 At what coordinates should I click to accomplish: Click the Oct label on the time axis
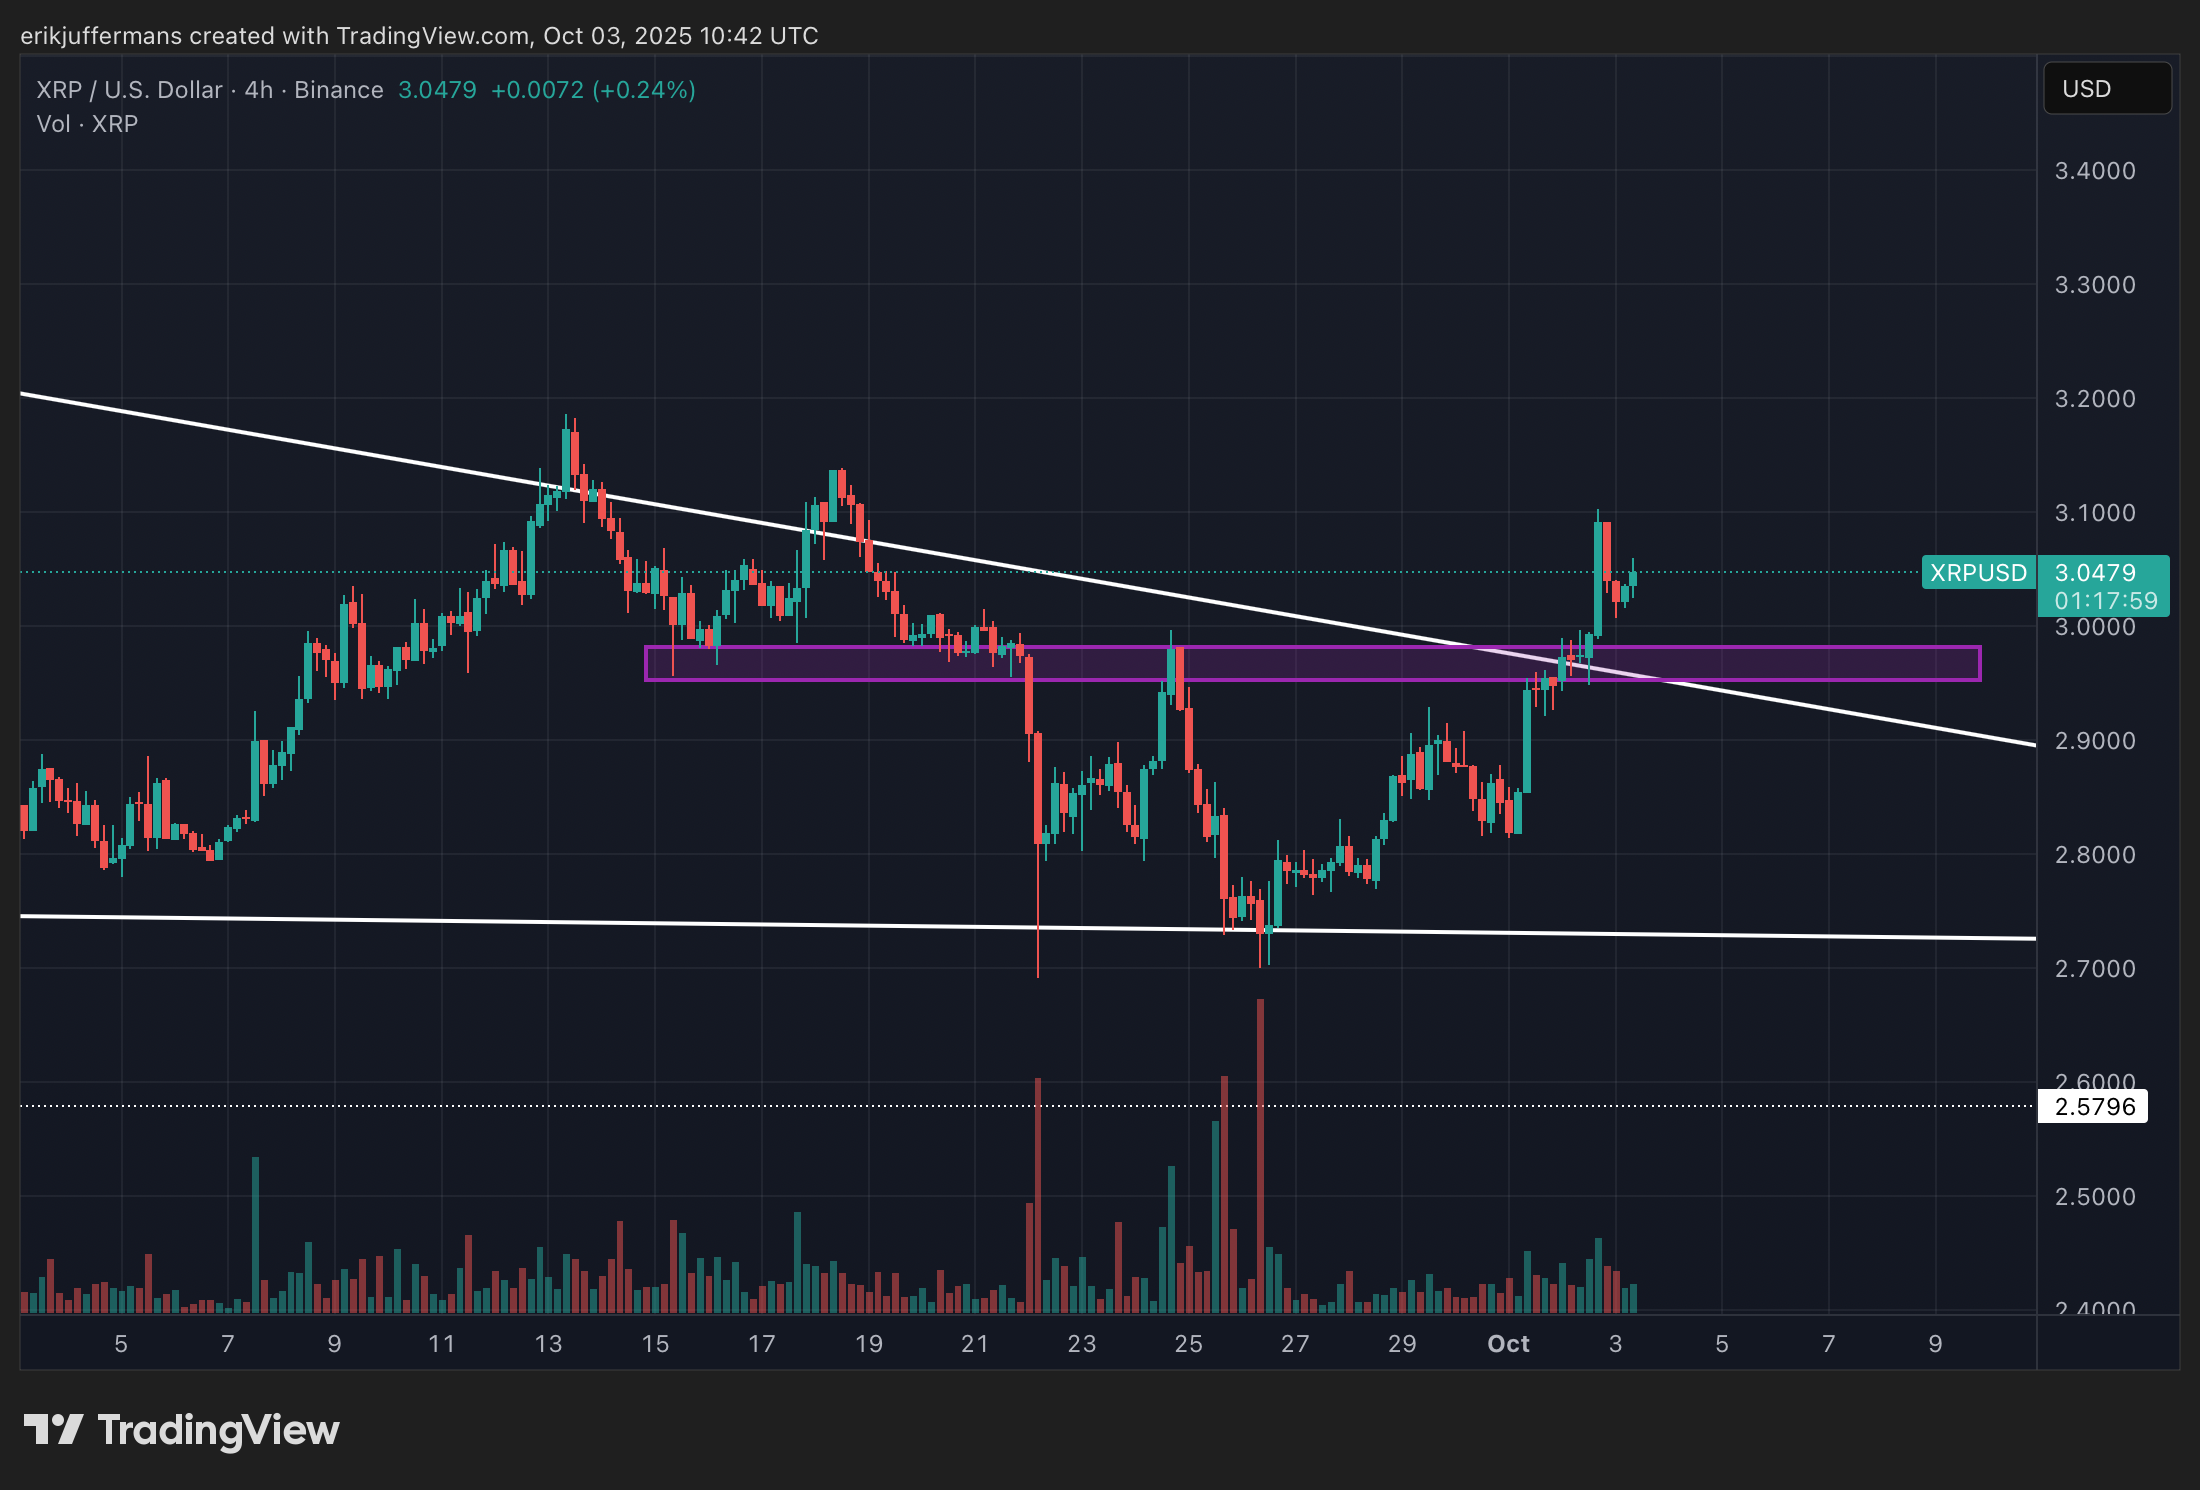click(x=1508, y=1344)
